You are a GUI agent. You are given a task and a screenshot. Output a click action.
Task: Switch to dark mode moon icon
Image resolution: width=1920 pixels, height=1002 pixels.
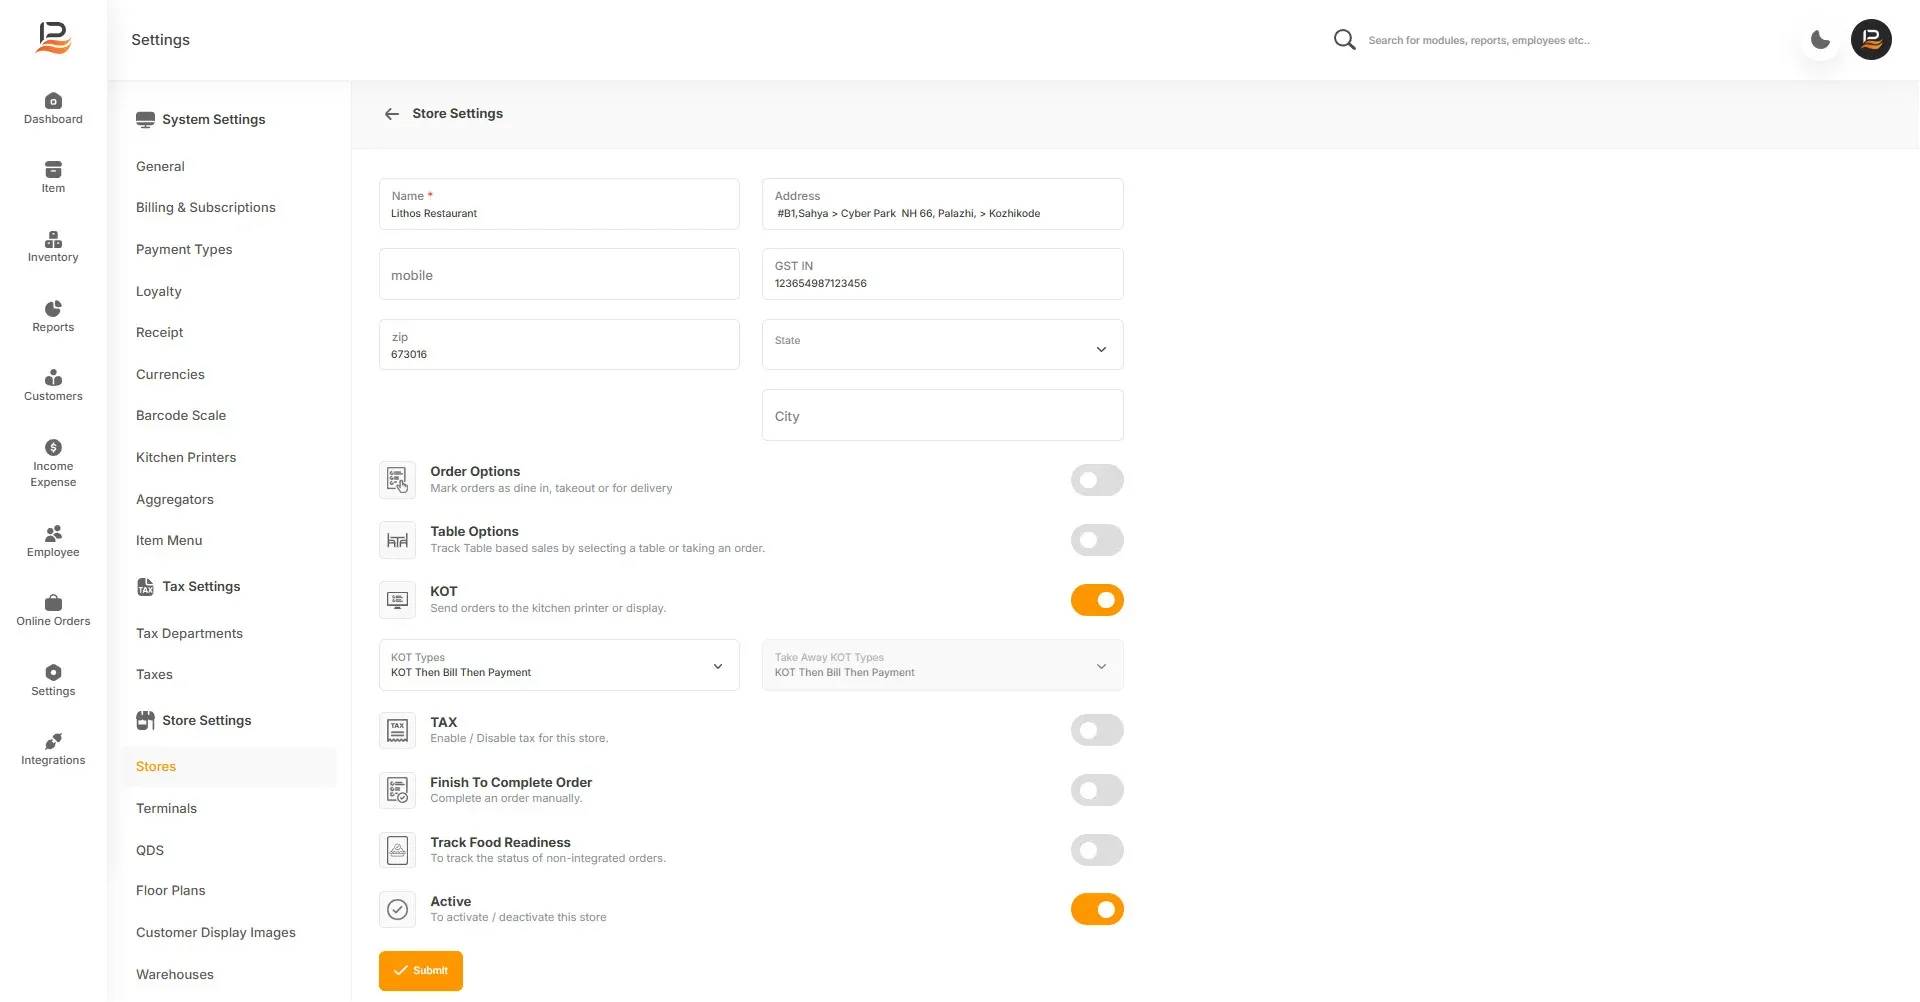[x=1820, y=40]
